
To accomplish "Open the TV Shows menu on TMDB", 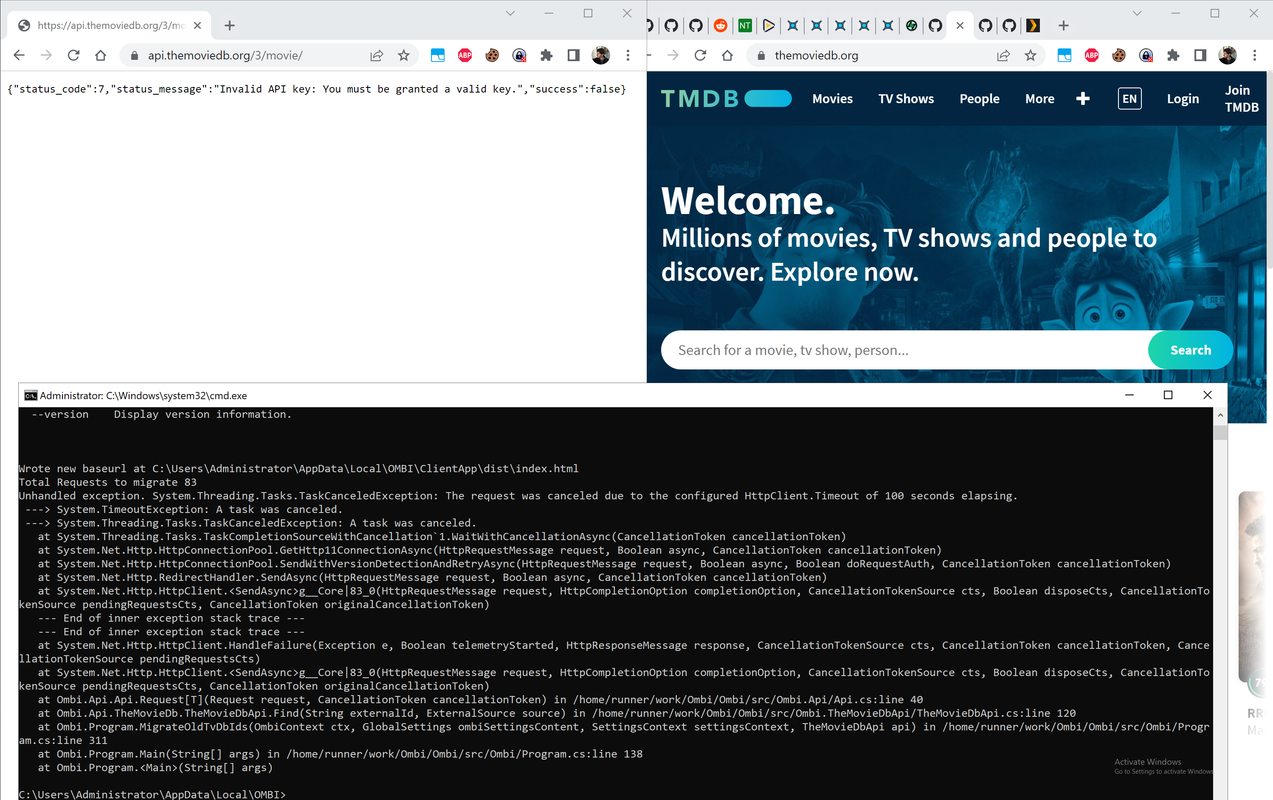I will pos(906,99).
